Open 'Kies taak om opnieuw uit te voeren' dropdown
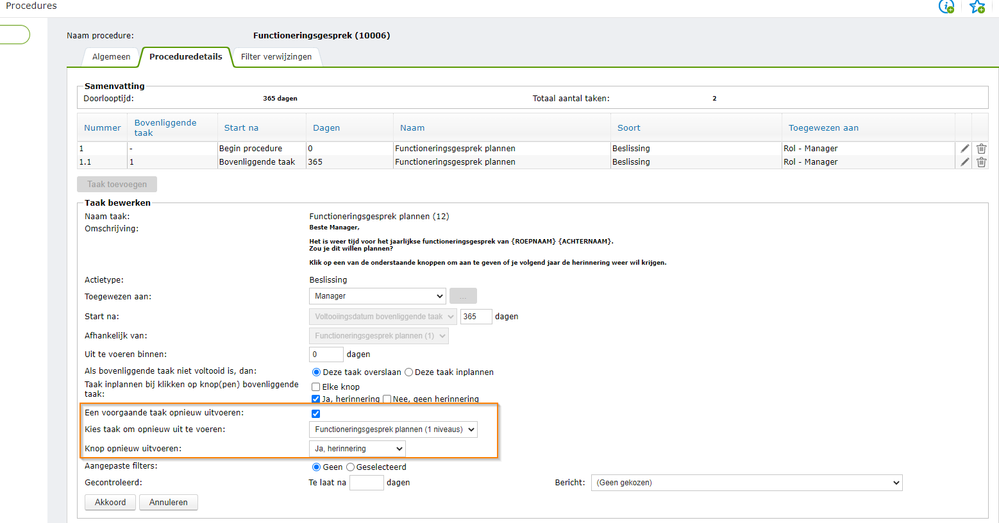999x523 pixels. tap(394, 430)
